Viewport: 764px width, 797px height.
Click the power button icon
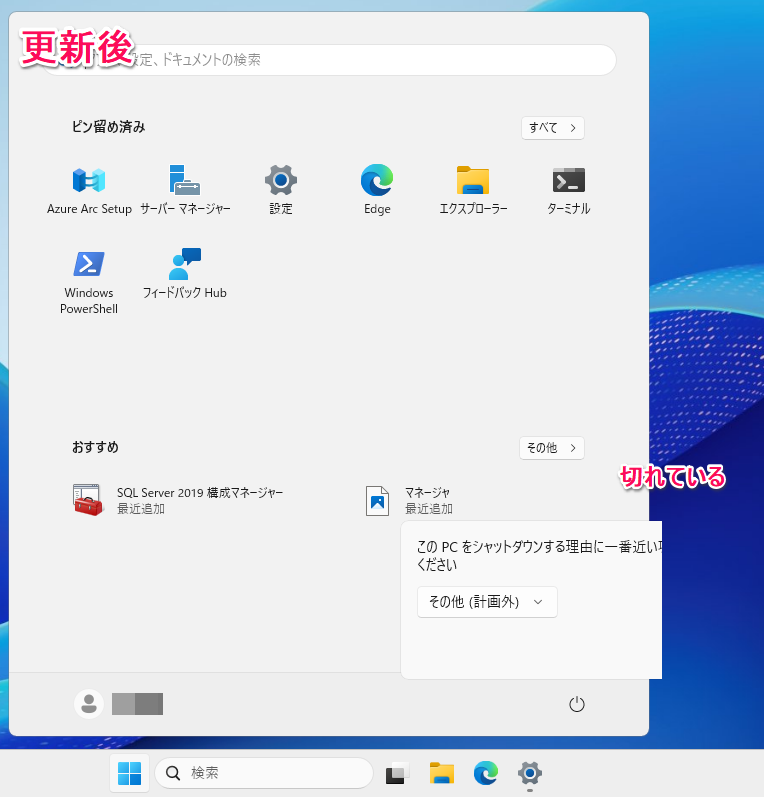(576, 704)
